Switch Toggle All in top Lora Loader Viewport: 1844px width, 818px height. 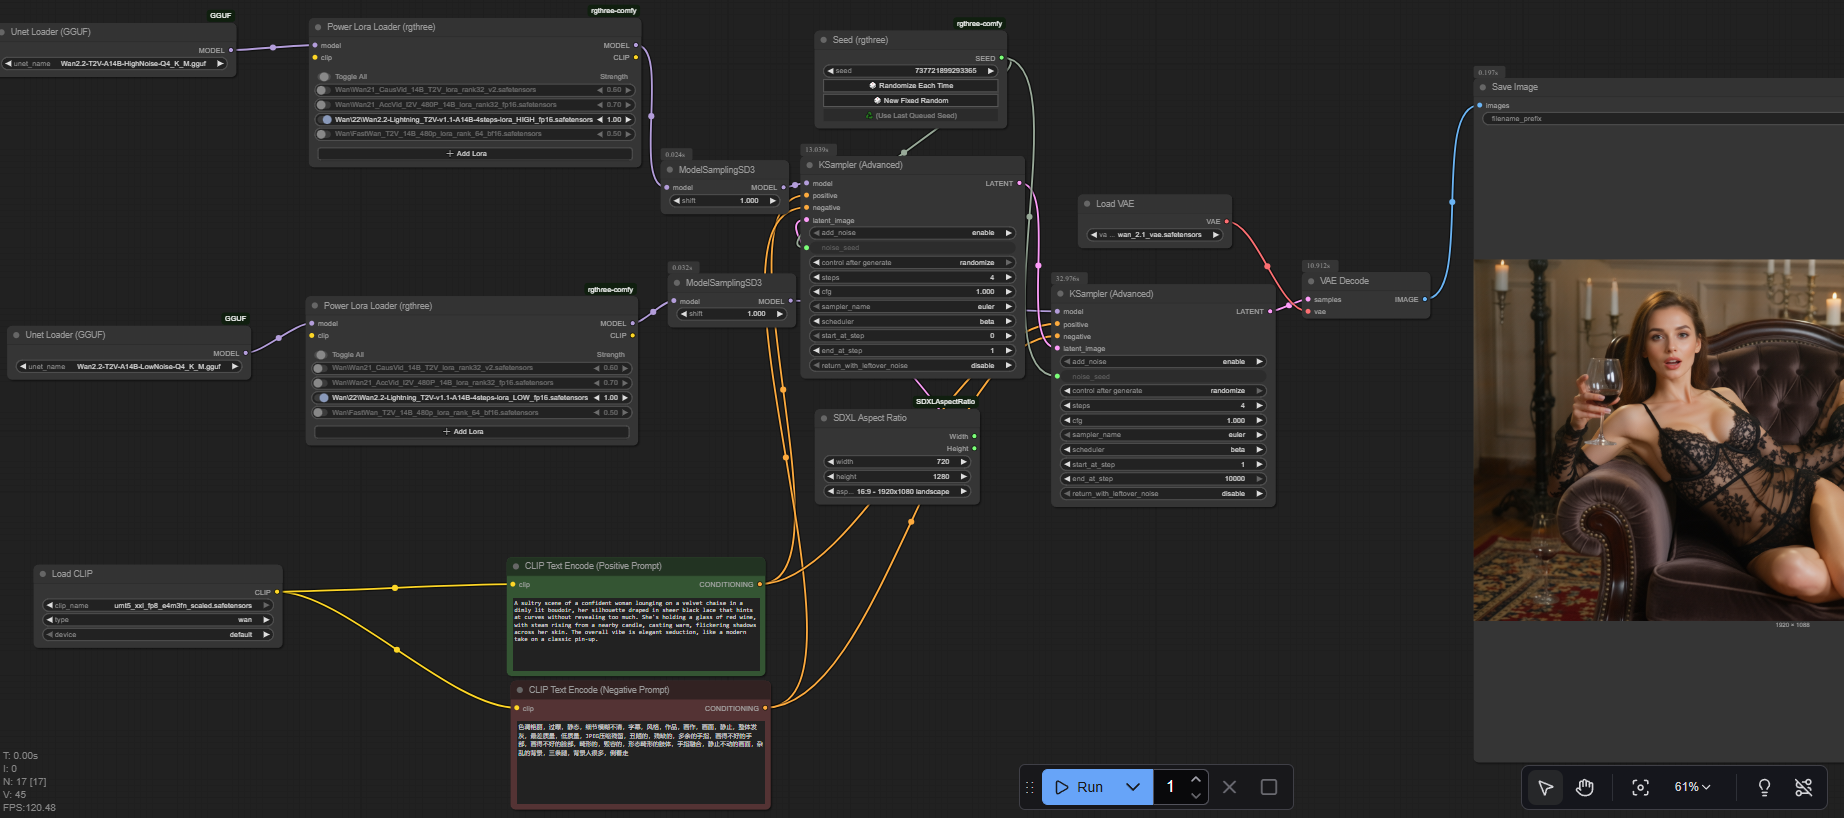325,76
